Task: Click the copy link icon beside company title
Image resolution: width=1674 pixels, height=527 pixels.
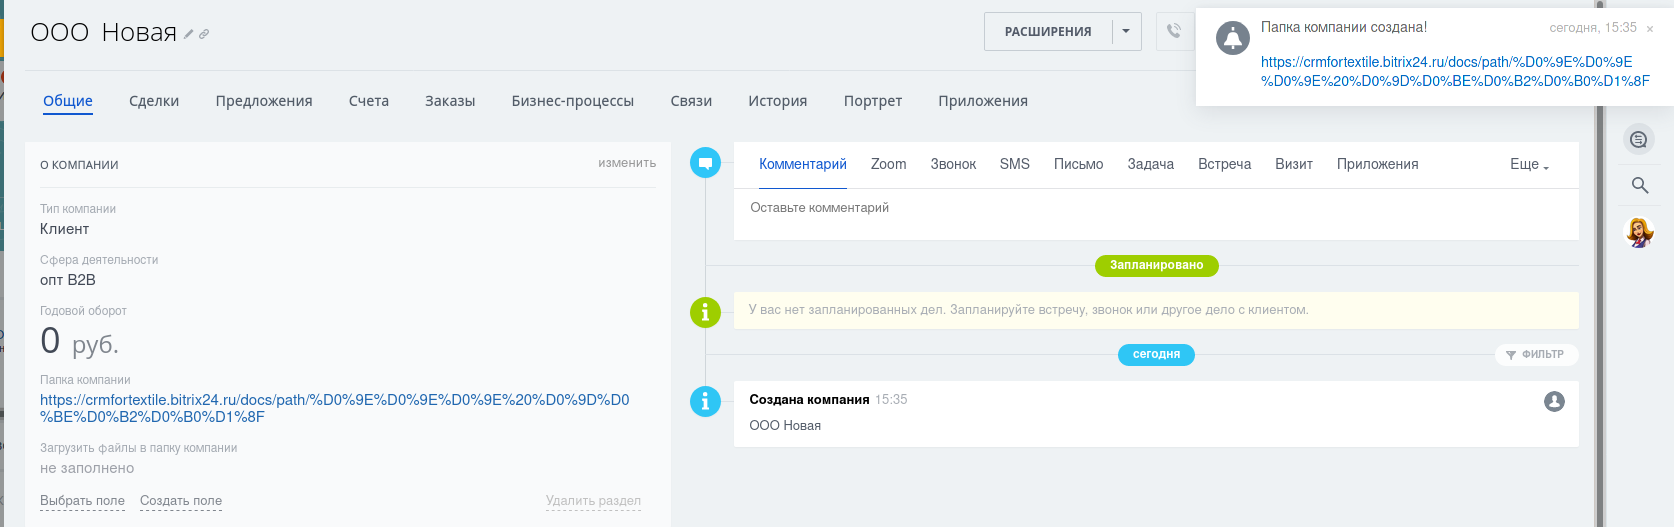Action: (x=204, y=34)
